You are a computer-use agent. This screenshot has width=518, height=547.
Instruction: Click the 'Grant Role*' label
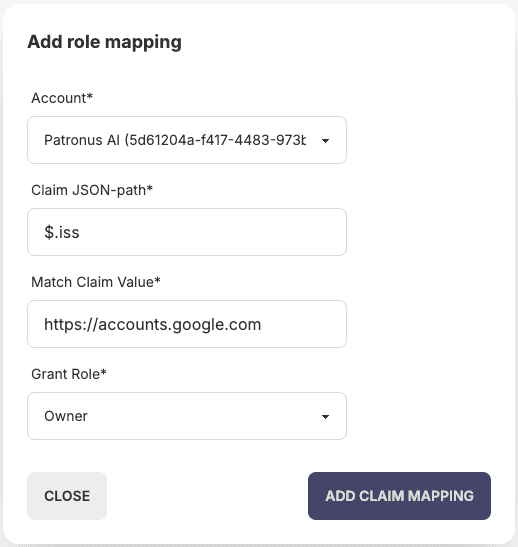click(x=69, y=374)
